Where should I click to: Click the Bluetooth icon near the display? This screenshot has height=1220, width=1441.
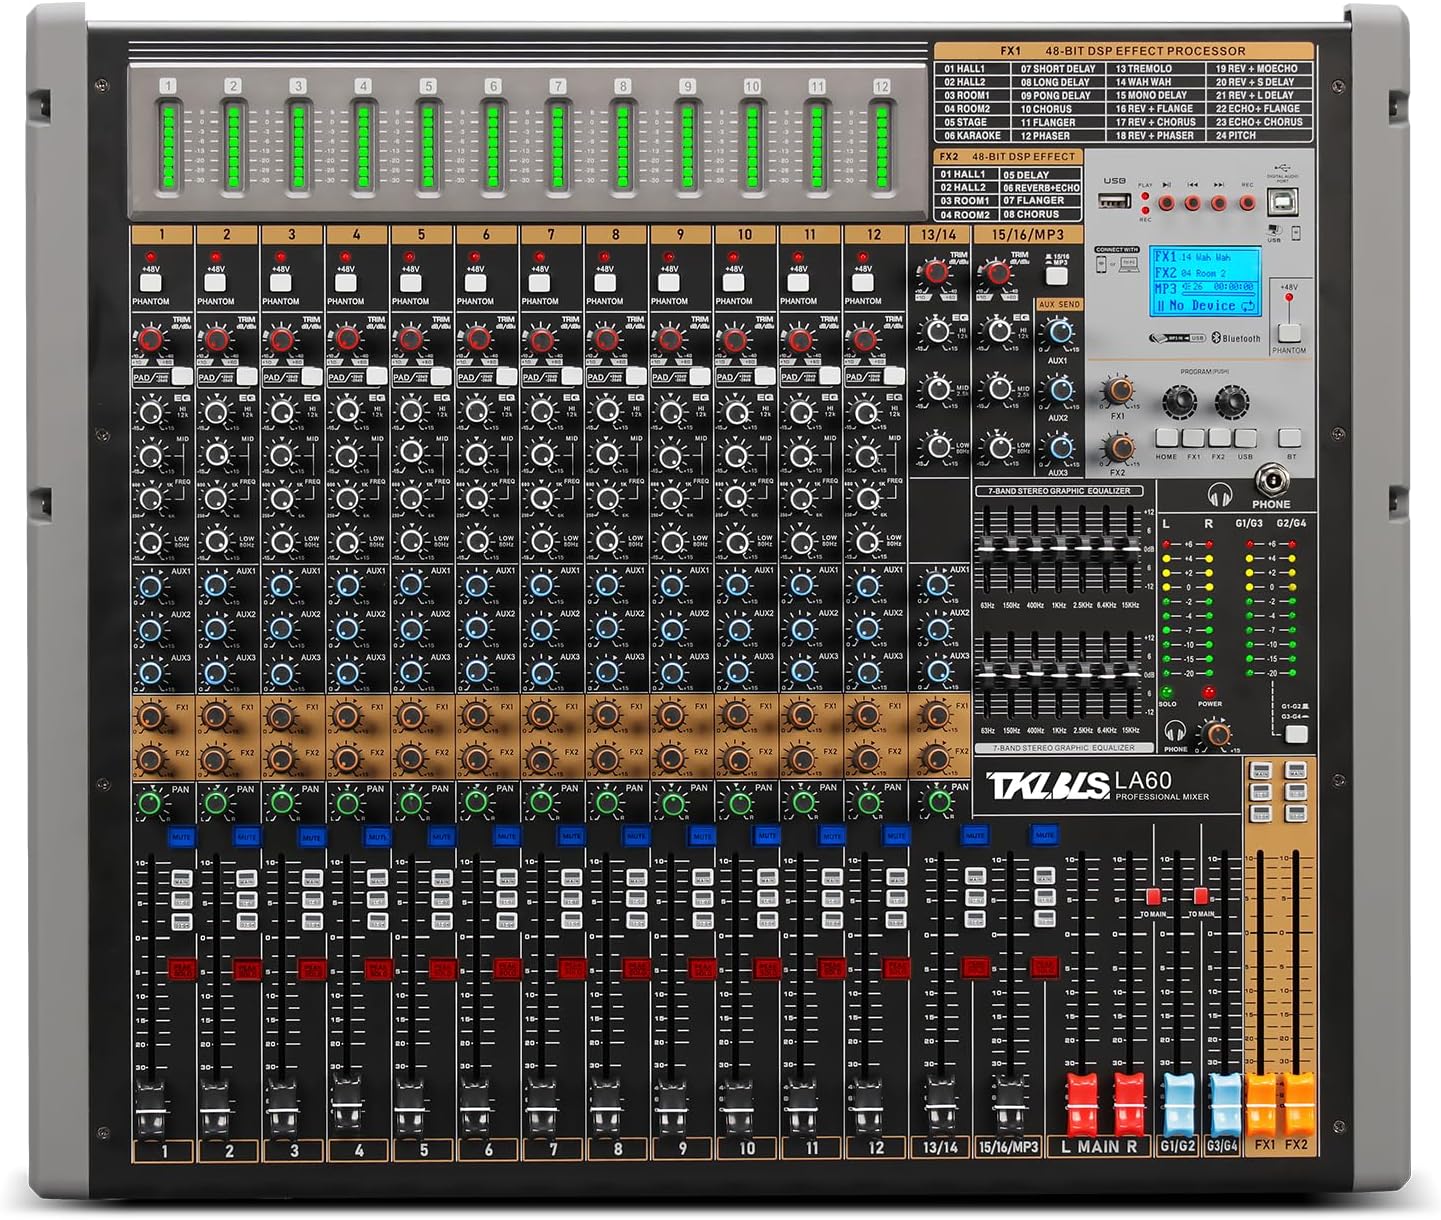pos(1215,338)
